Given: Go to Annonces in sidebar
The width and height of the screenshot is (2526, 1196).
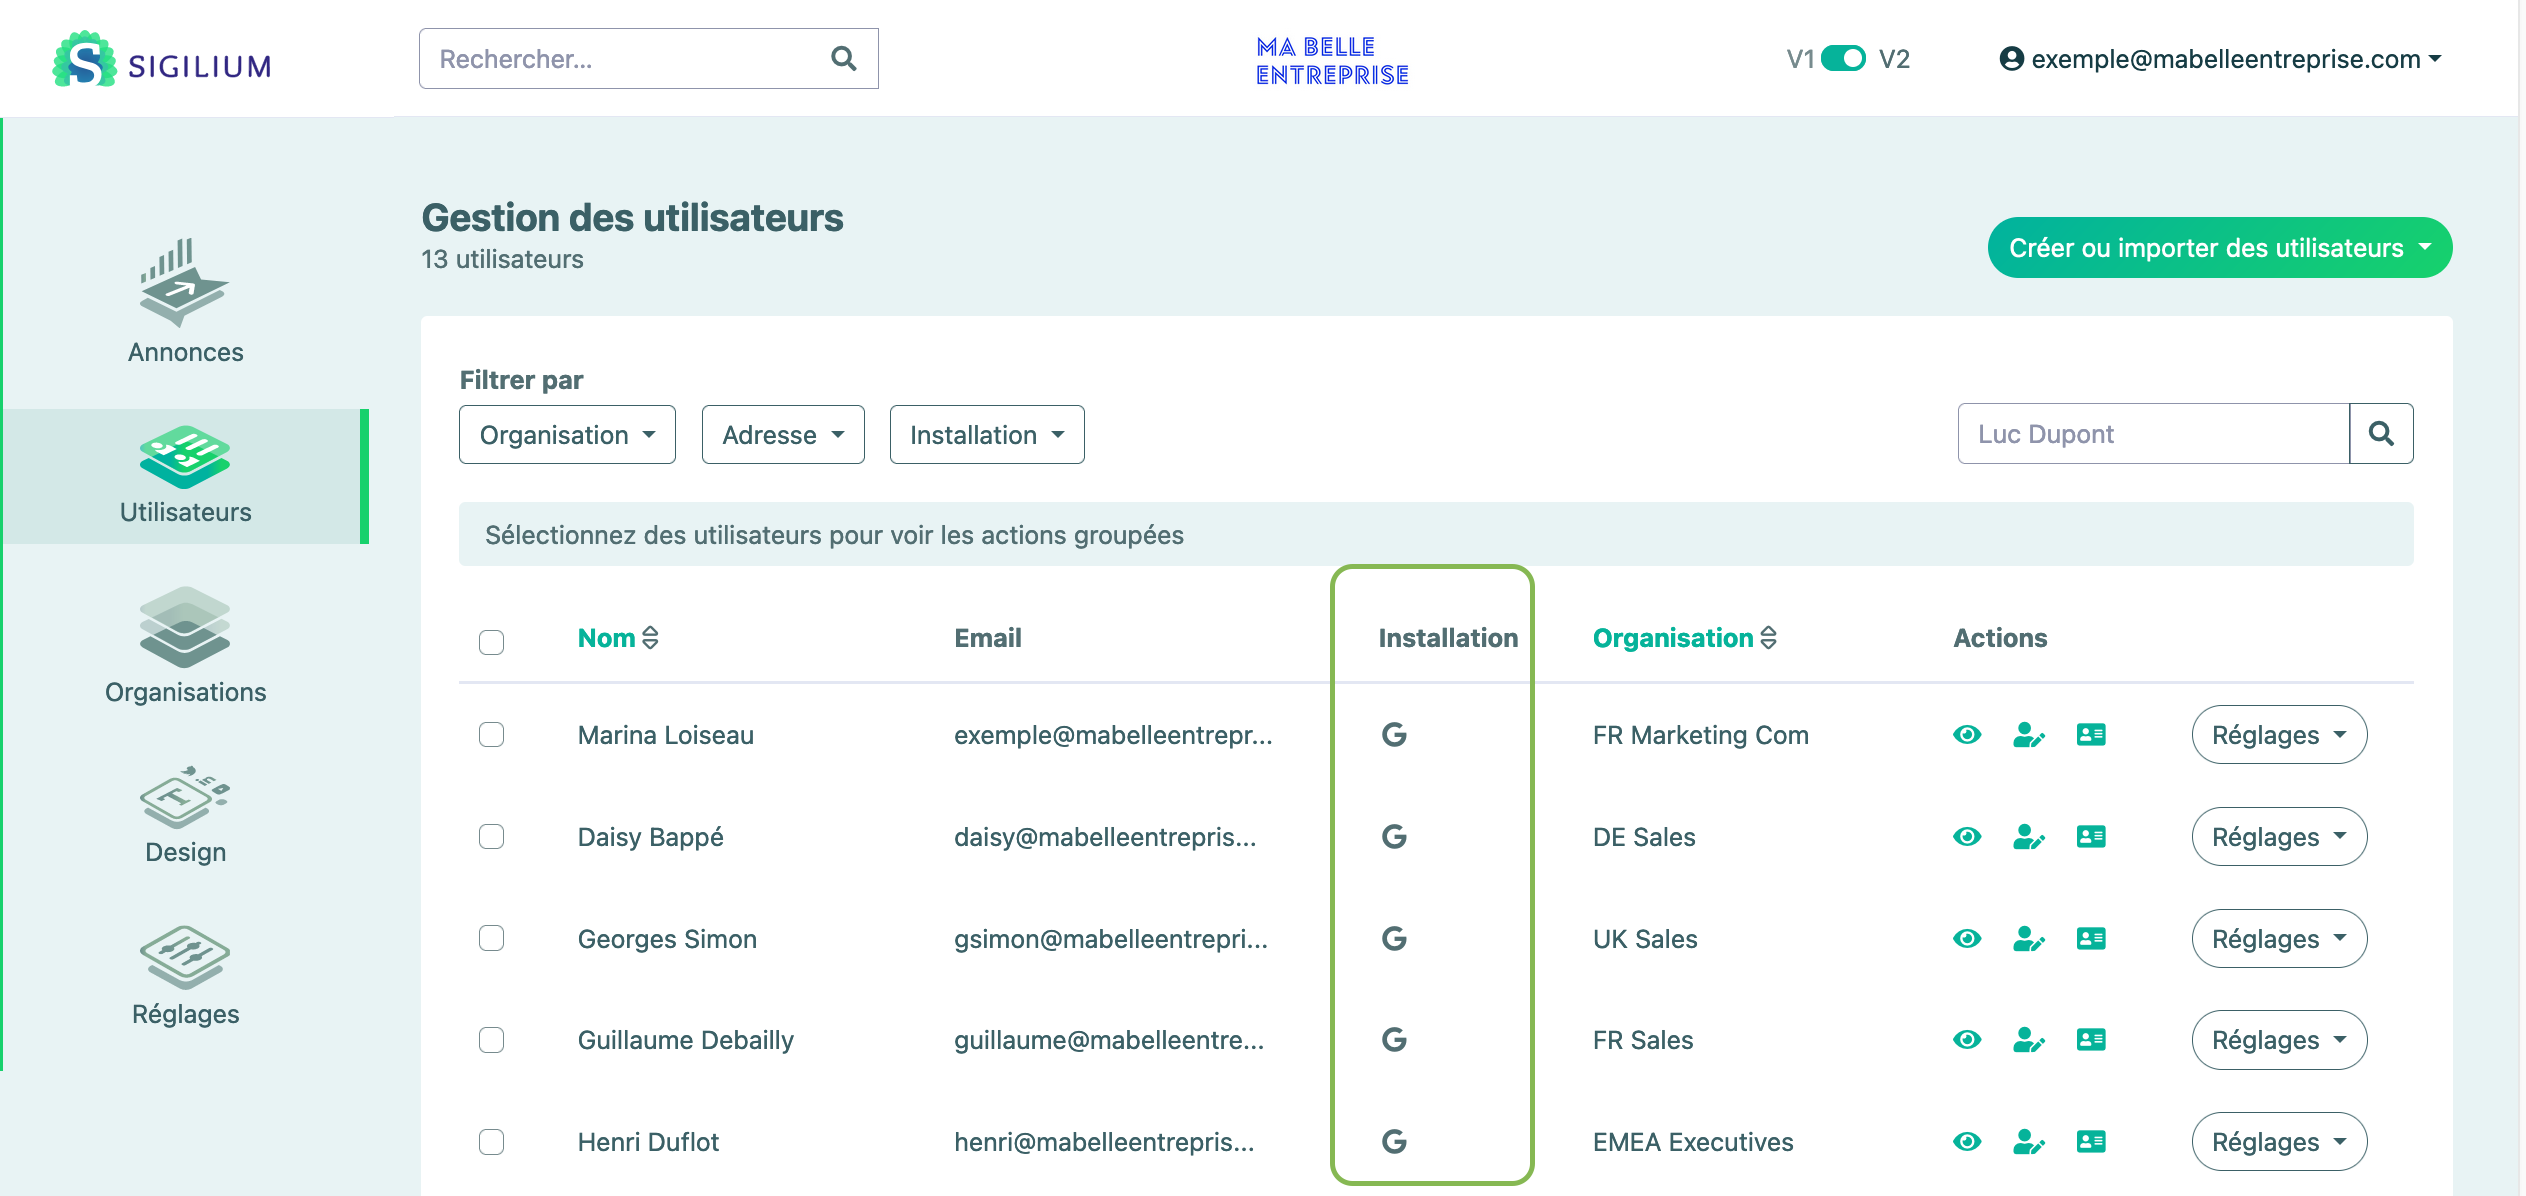Looking at the screenshot, I should tap(185, 300).
